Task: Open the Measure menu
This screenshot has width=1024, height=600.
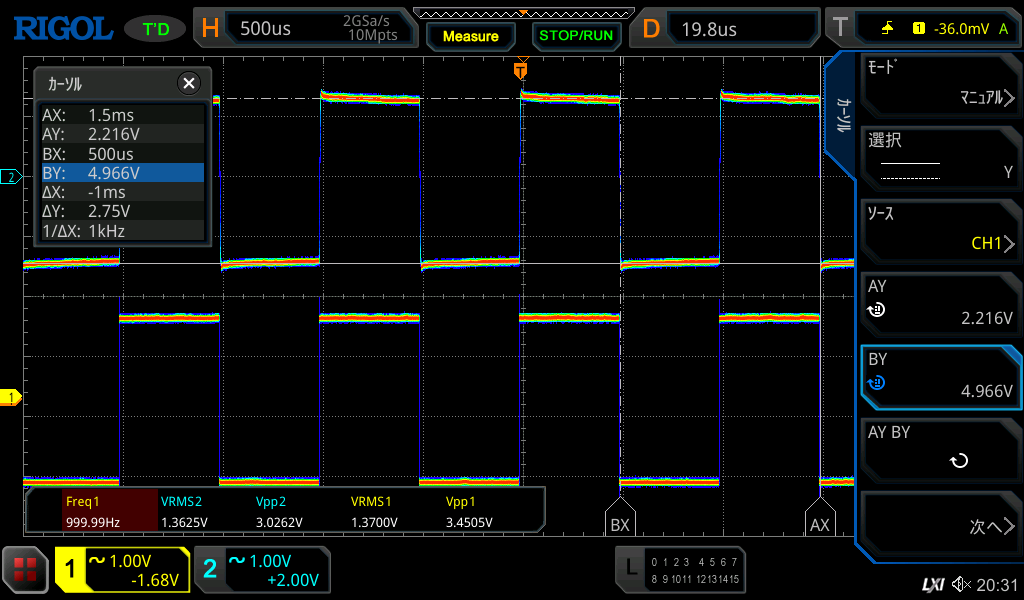Action: coord(470,36)
